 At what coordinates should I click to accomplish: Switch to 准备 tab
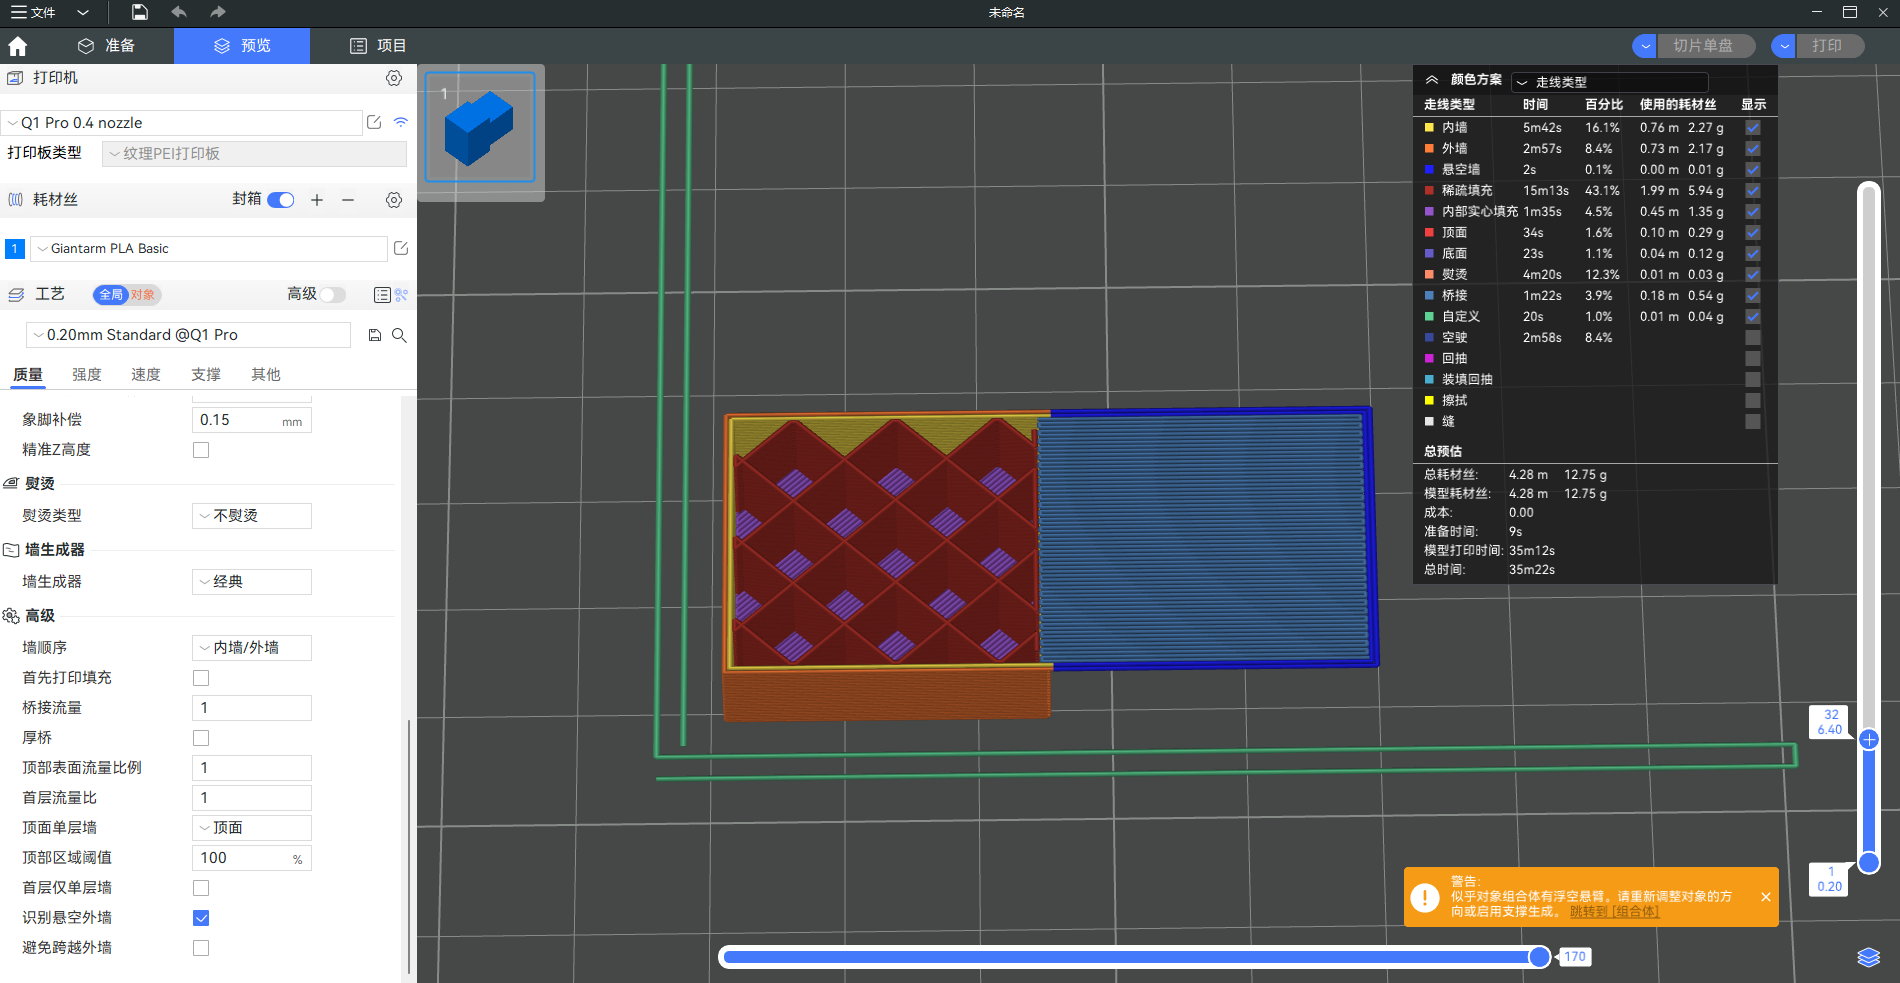(106, 46)
